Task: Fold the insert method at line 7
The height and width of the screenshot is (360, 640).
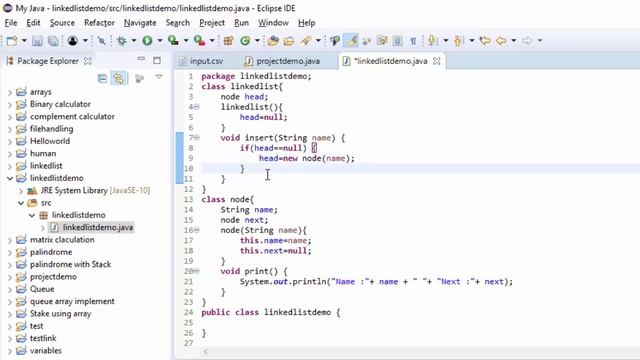Action: [x=197, y=138]
